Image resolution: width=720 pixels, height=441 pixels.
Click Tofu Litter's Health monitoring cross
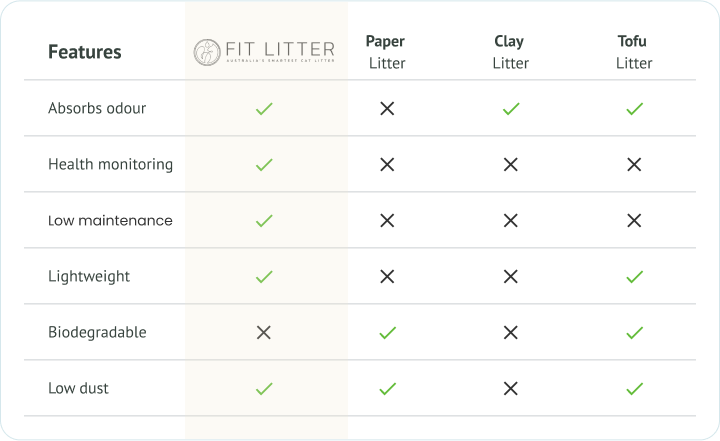[x=634, y=164]
